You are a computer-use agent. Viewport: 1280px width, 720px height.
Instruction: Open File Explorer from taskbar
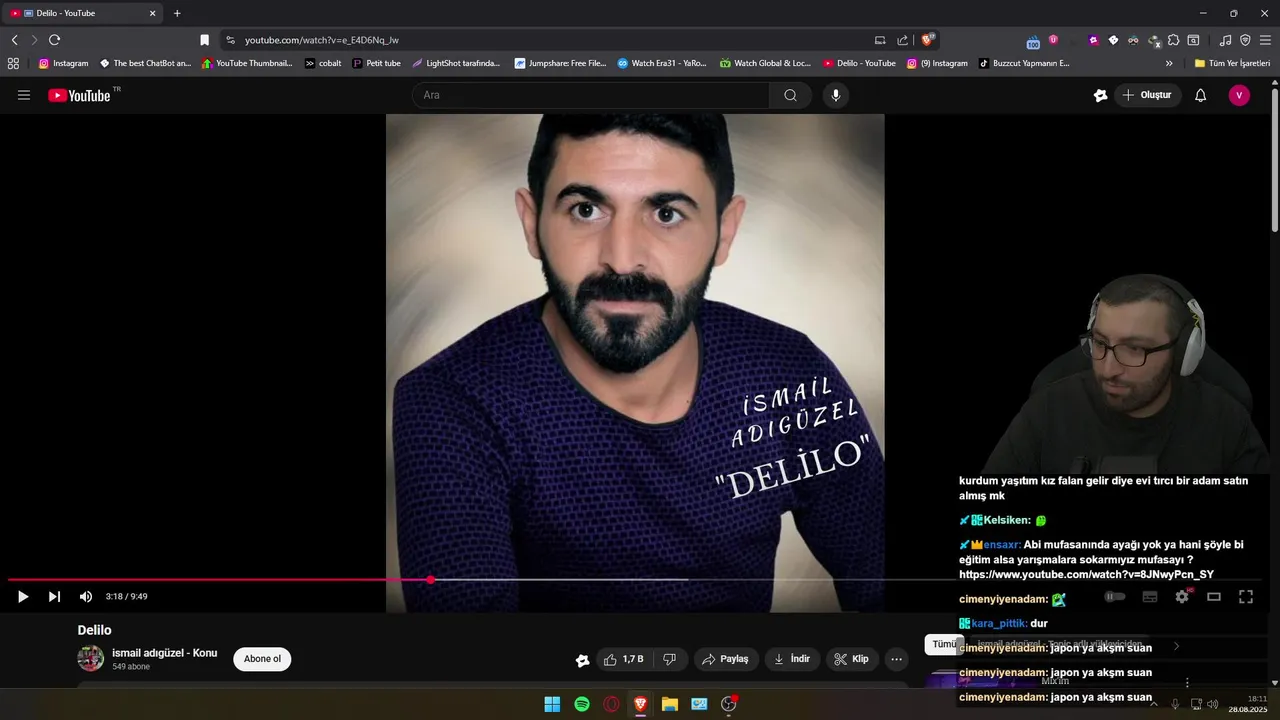coord(670,704)
